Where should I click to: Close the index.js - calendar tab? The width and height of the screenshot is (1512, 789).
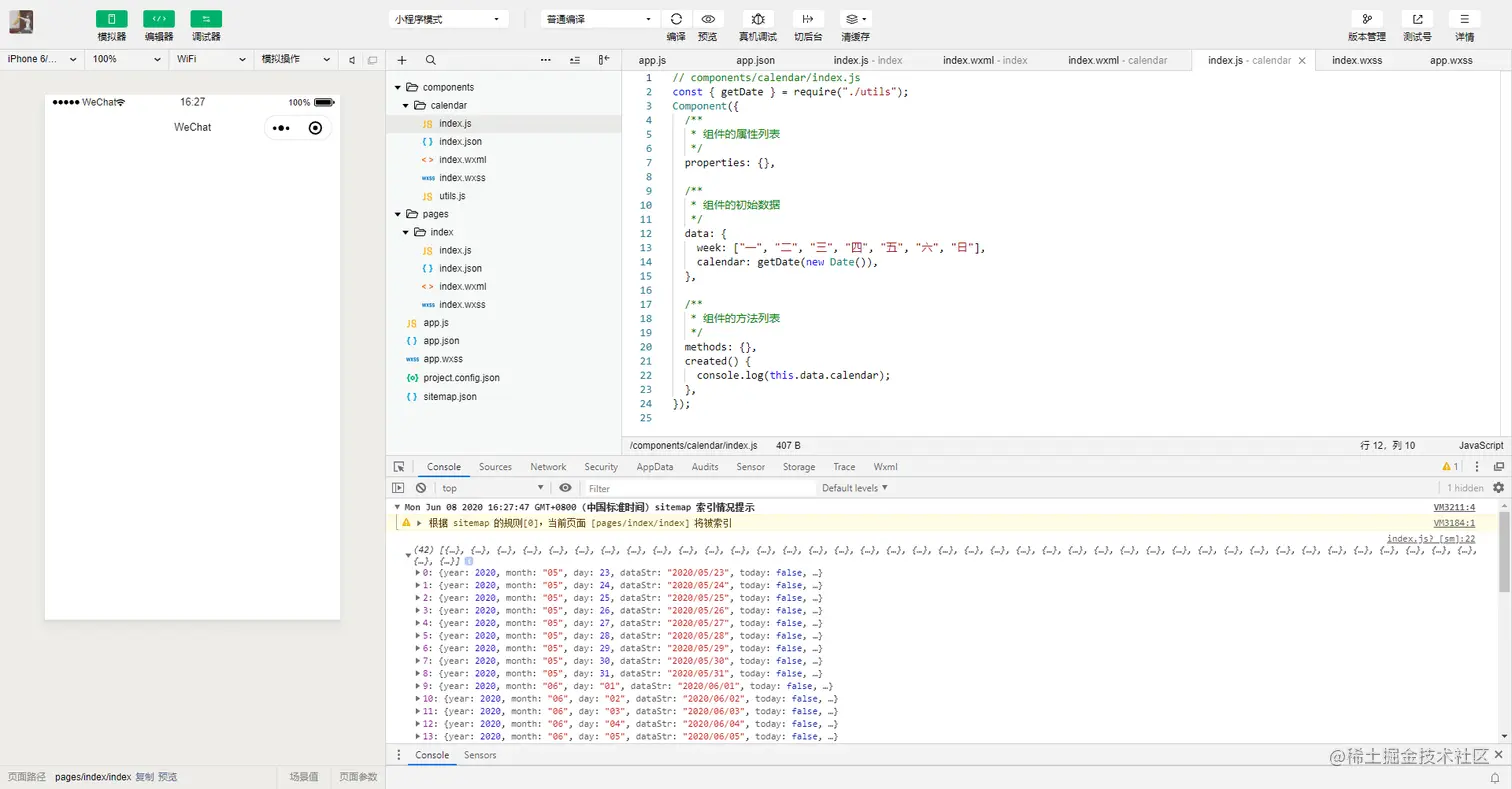pyautogui.click(x=1302, y=60)
